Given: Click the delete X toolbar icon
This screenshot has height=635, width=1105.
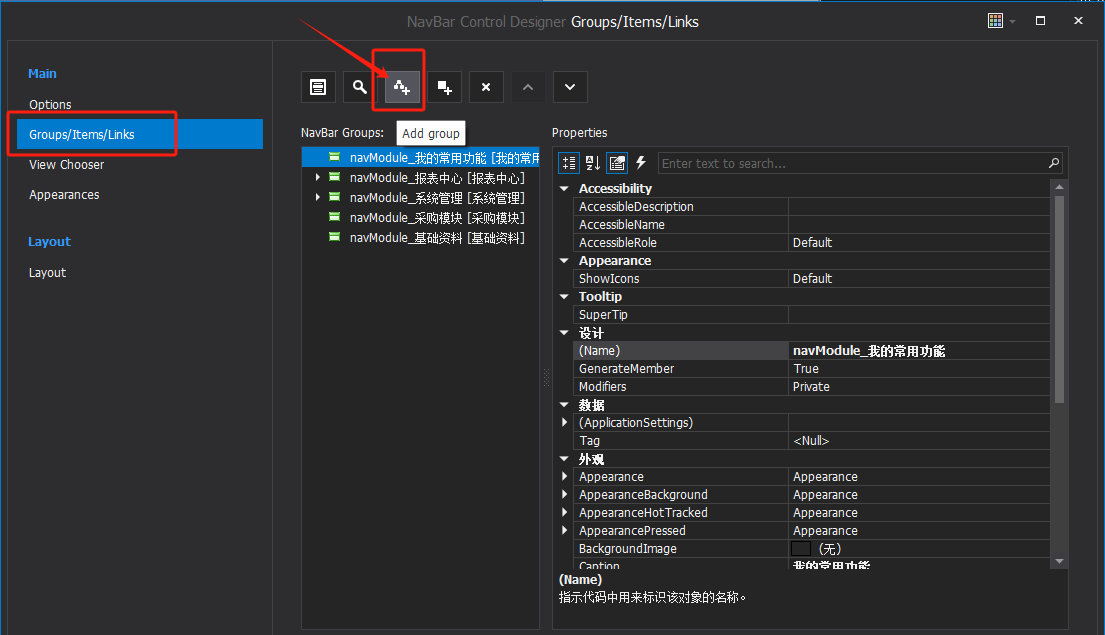Looking at the screenshot, I should (x=486, y=87).
